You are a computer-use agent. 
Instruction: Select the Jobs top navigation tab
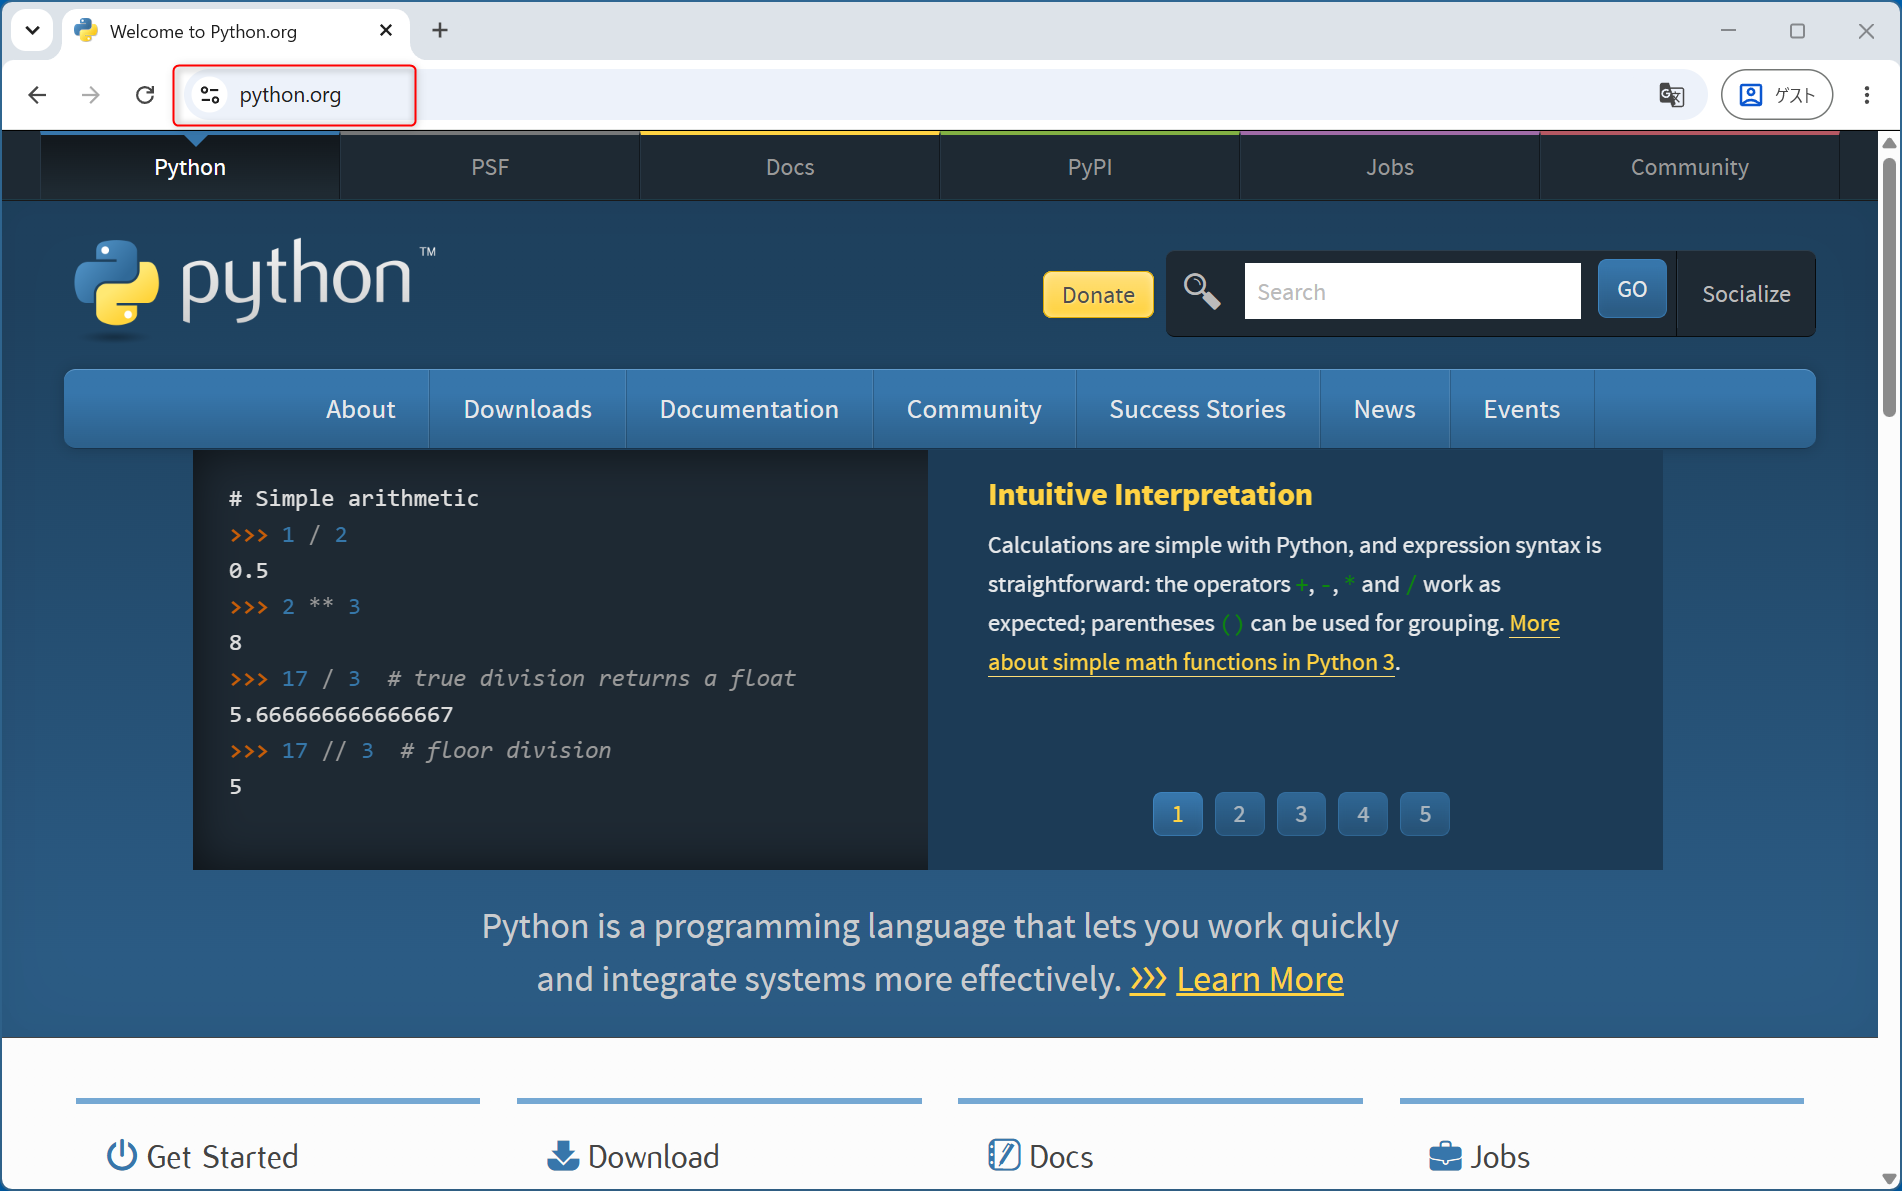1390,167
